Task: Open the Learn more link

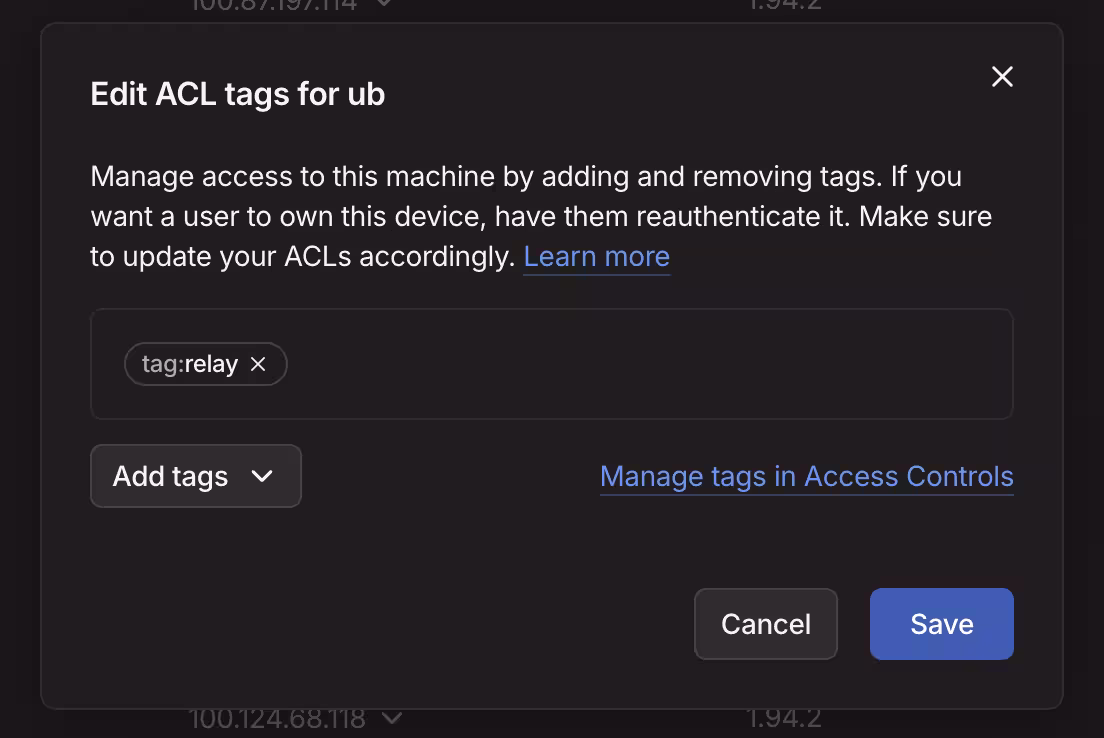Action: pyautogui.click(x=596, y=256)
